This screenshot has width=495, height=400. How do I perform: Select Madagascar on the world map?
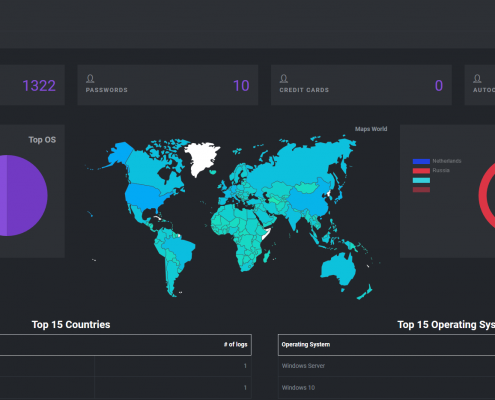[266, 256]
